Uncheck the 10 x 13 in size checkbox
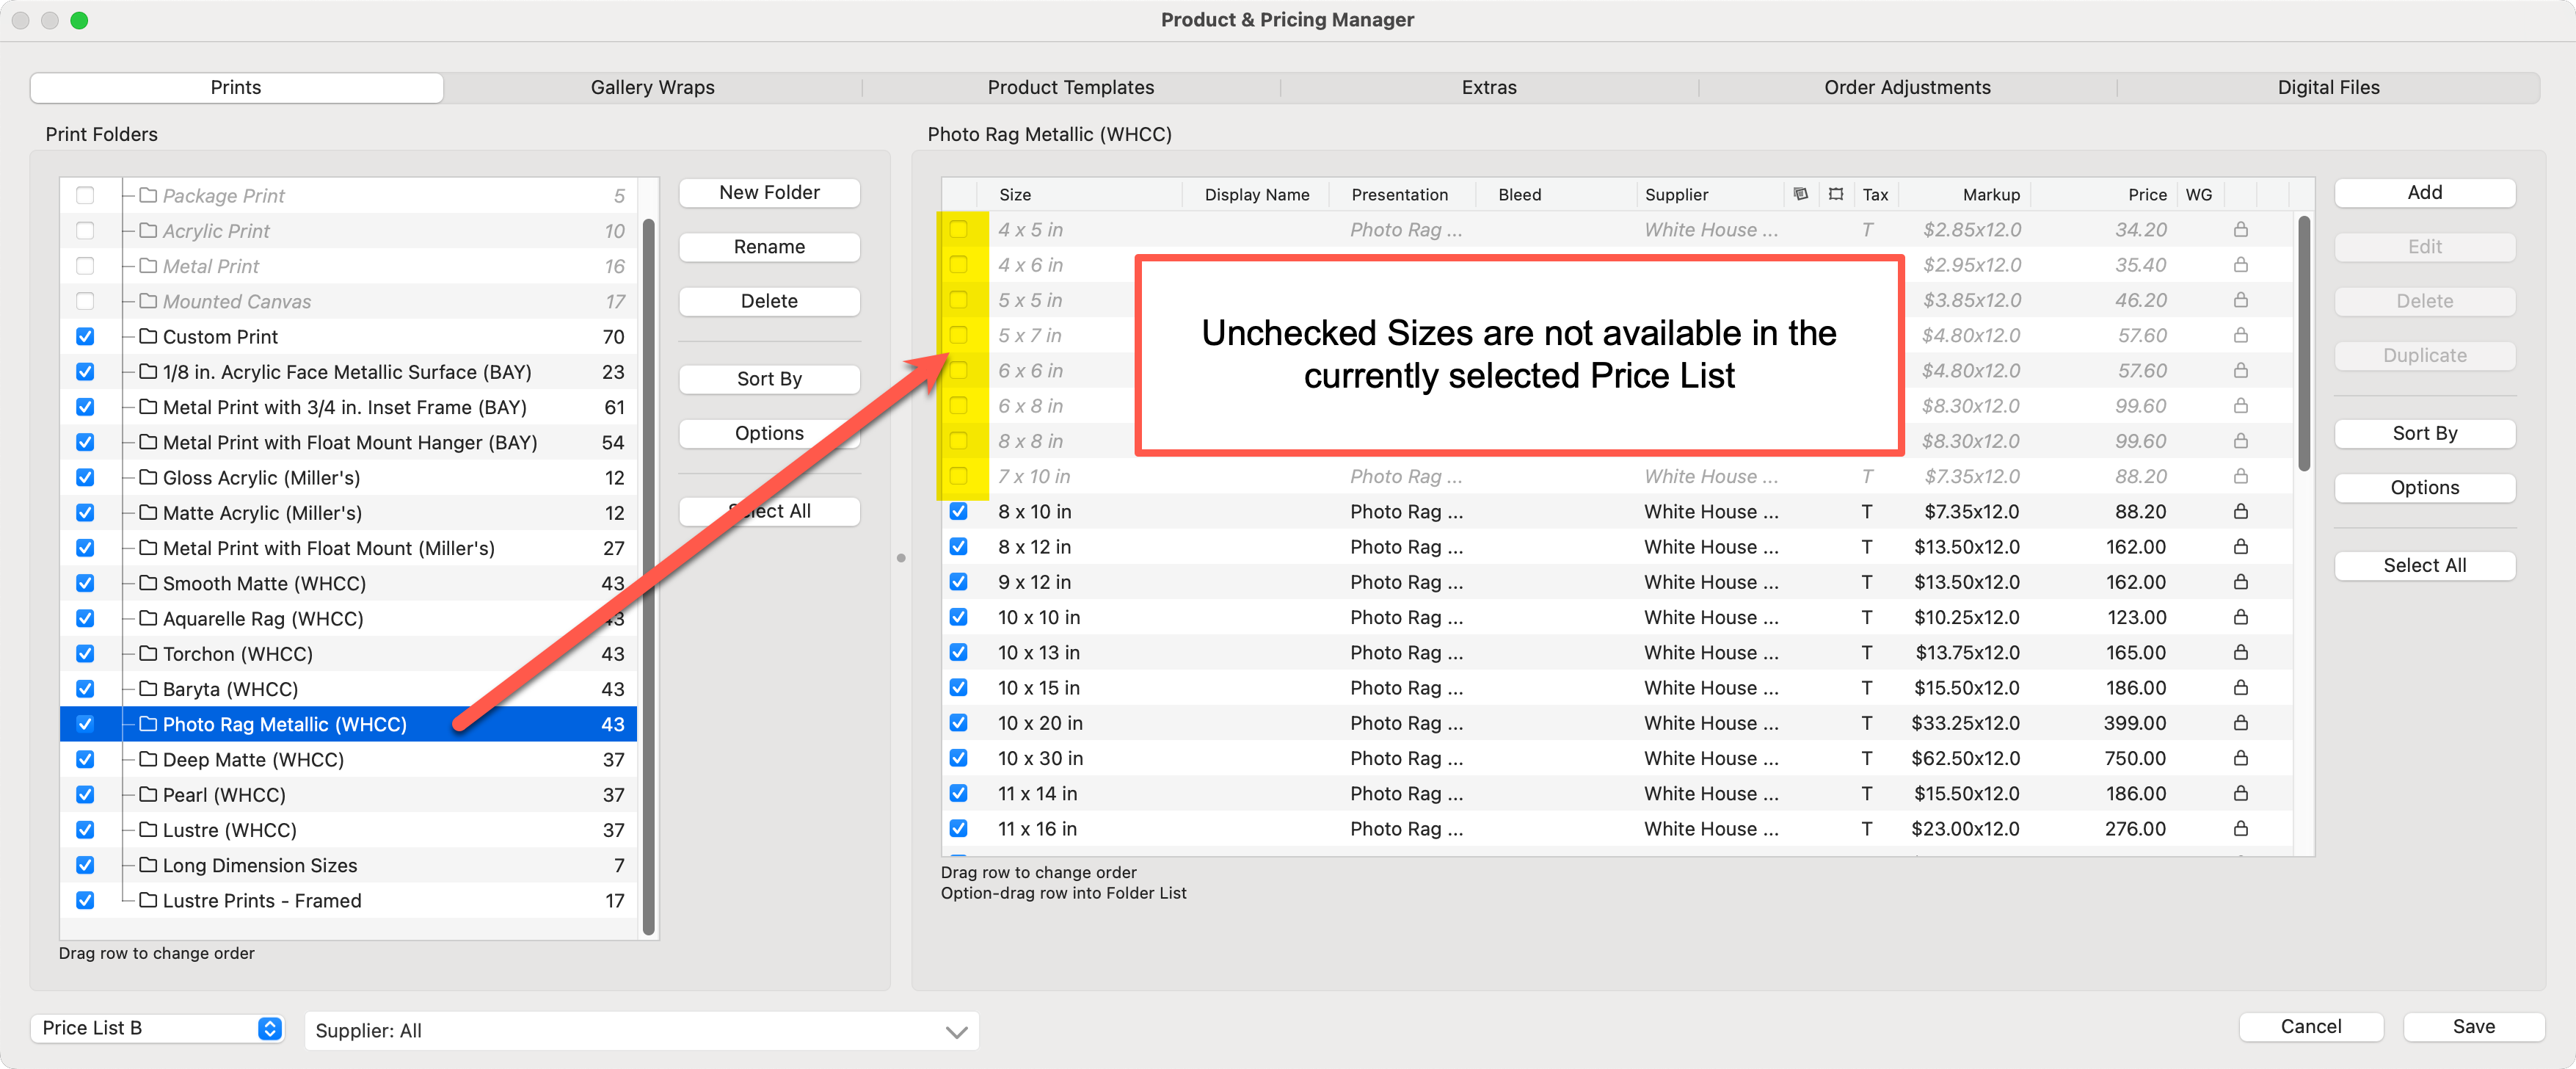 [958, 652]
